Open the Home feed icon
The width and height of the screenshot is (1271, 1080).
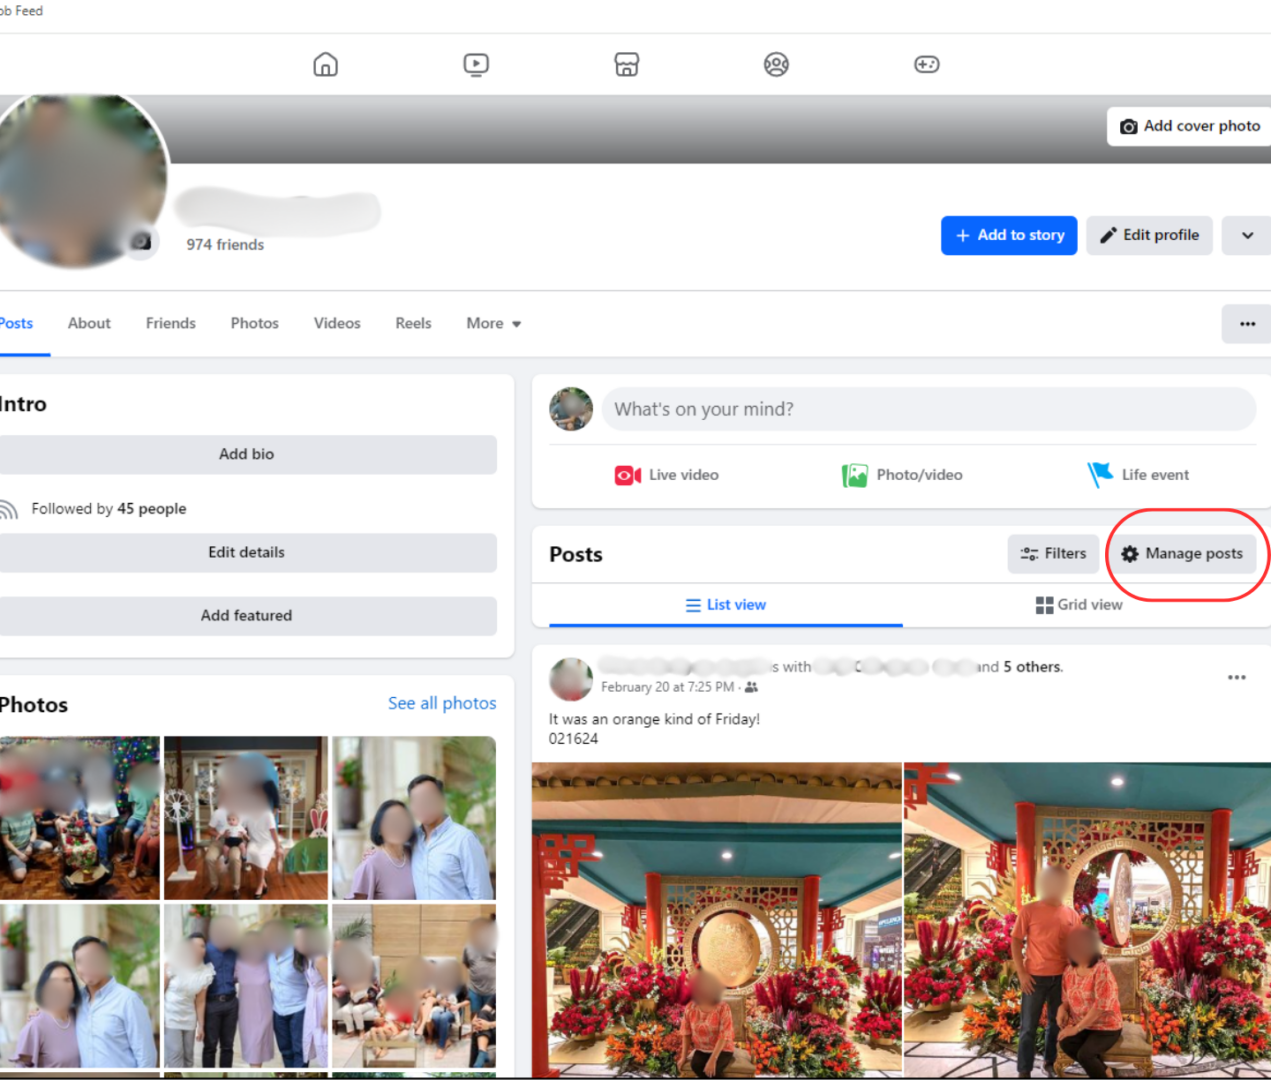(325, 64)
